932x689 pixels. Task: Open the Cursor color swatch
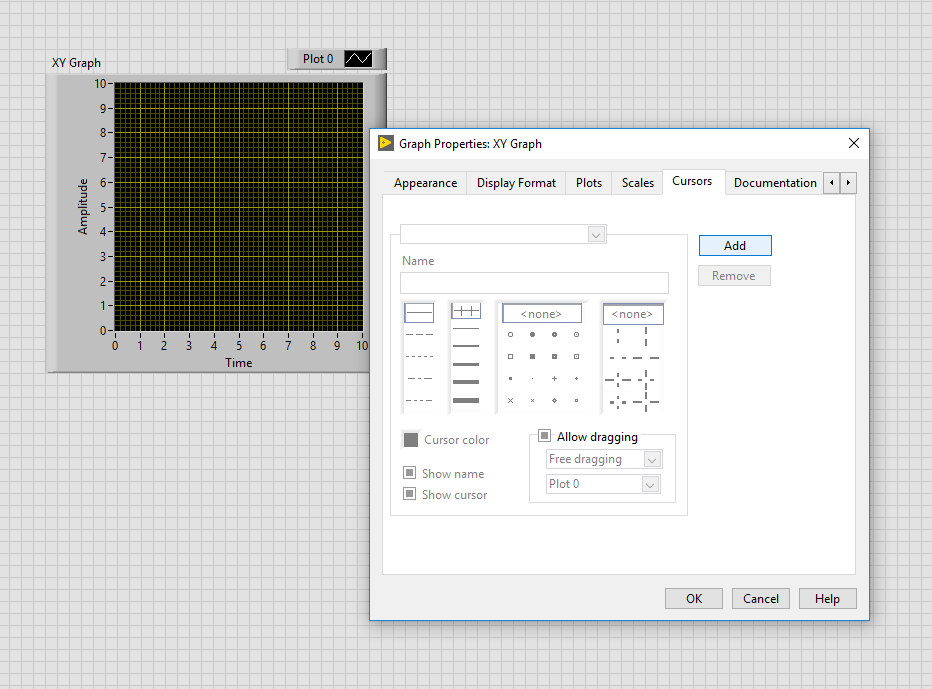pyautogui.click(x=410, y=440)
